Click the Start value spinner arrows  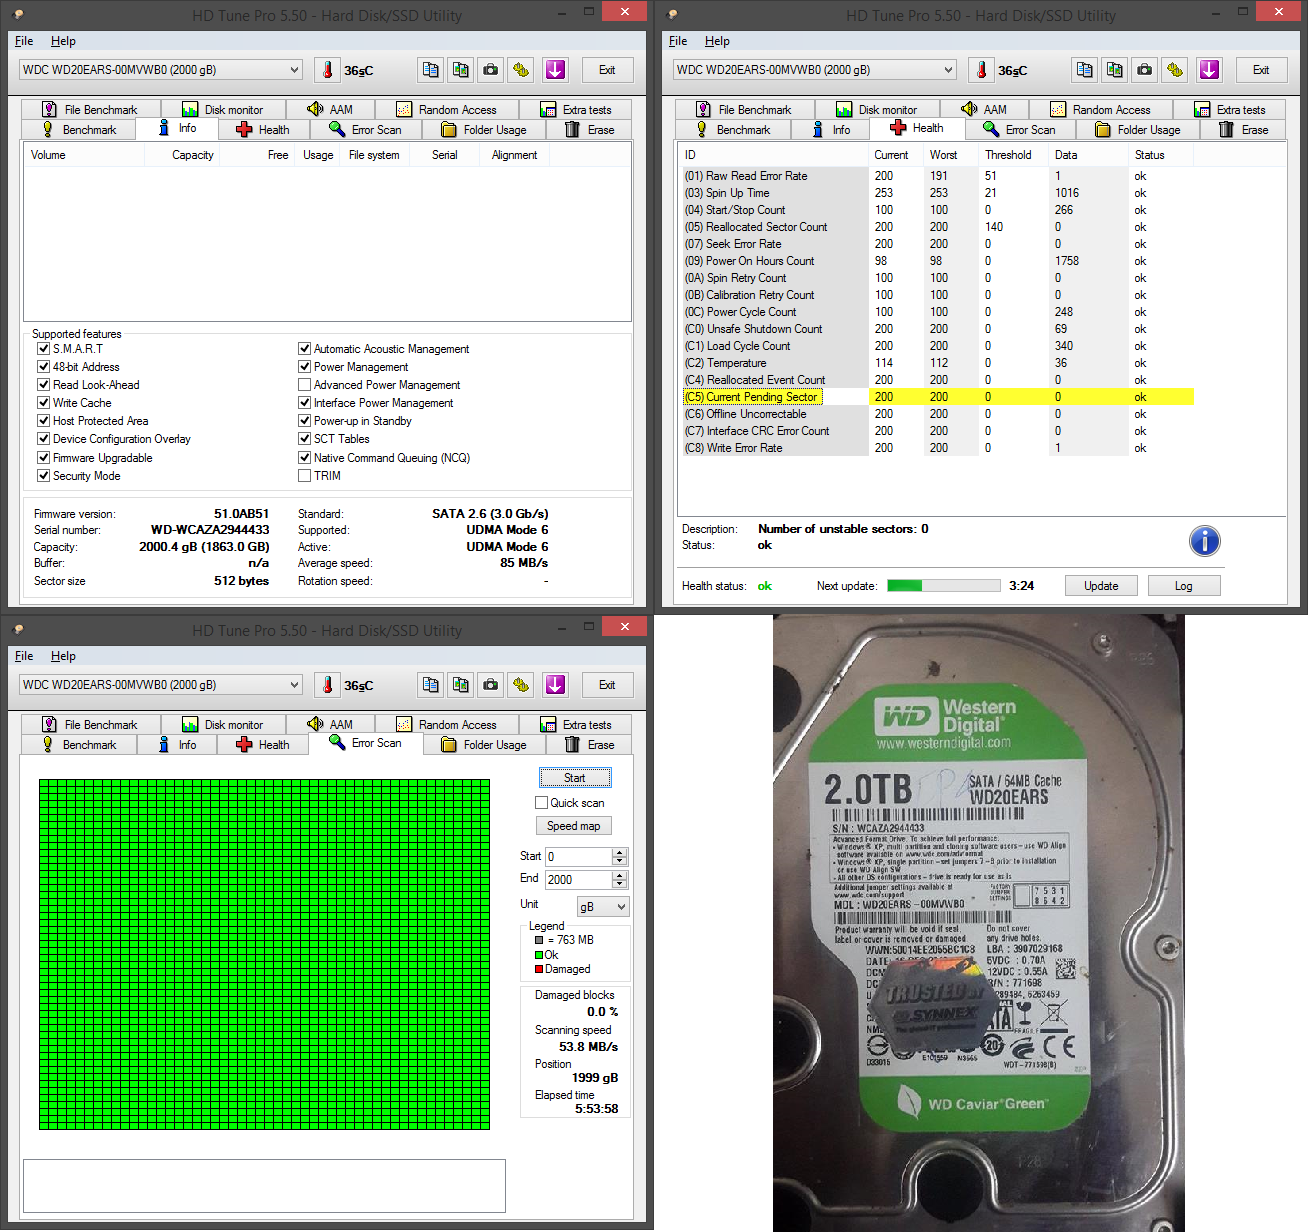tap(620, 856)
